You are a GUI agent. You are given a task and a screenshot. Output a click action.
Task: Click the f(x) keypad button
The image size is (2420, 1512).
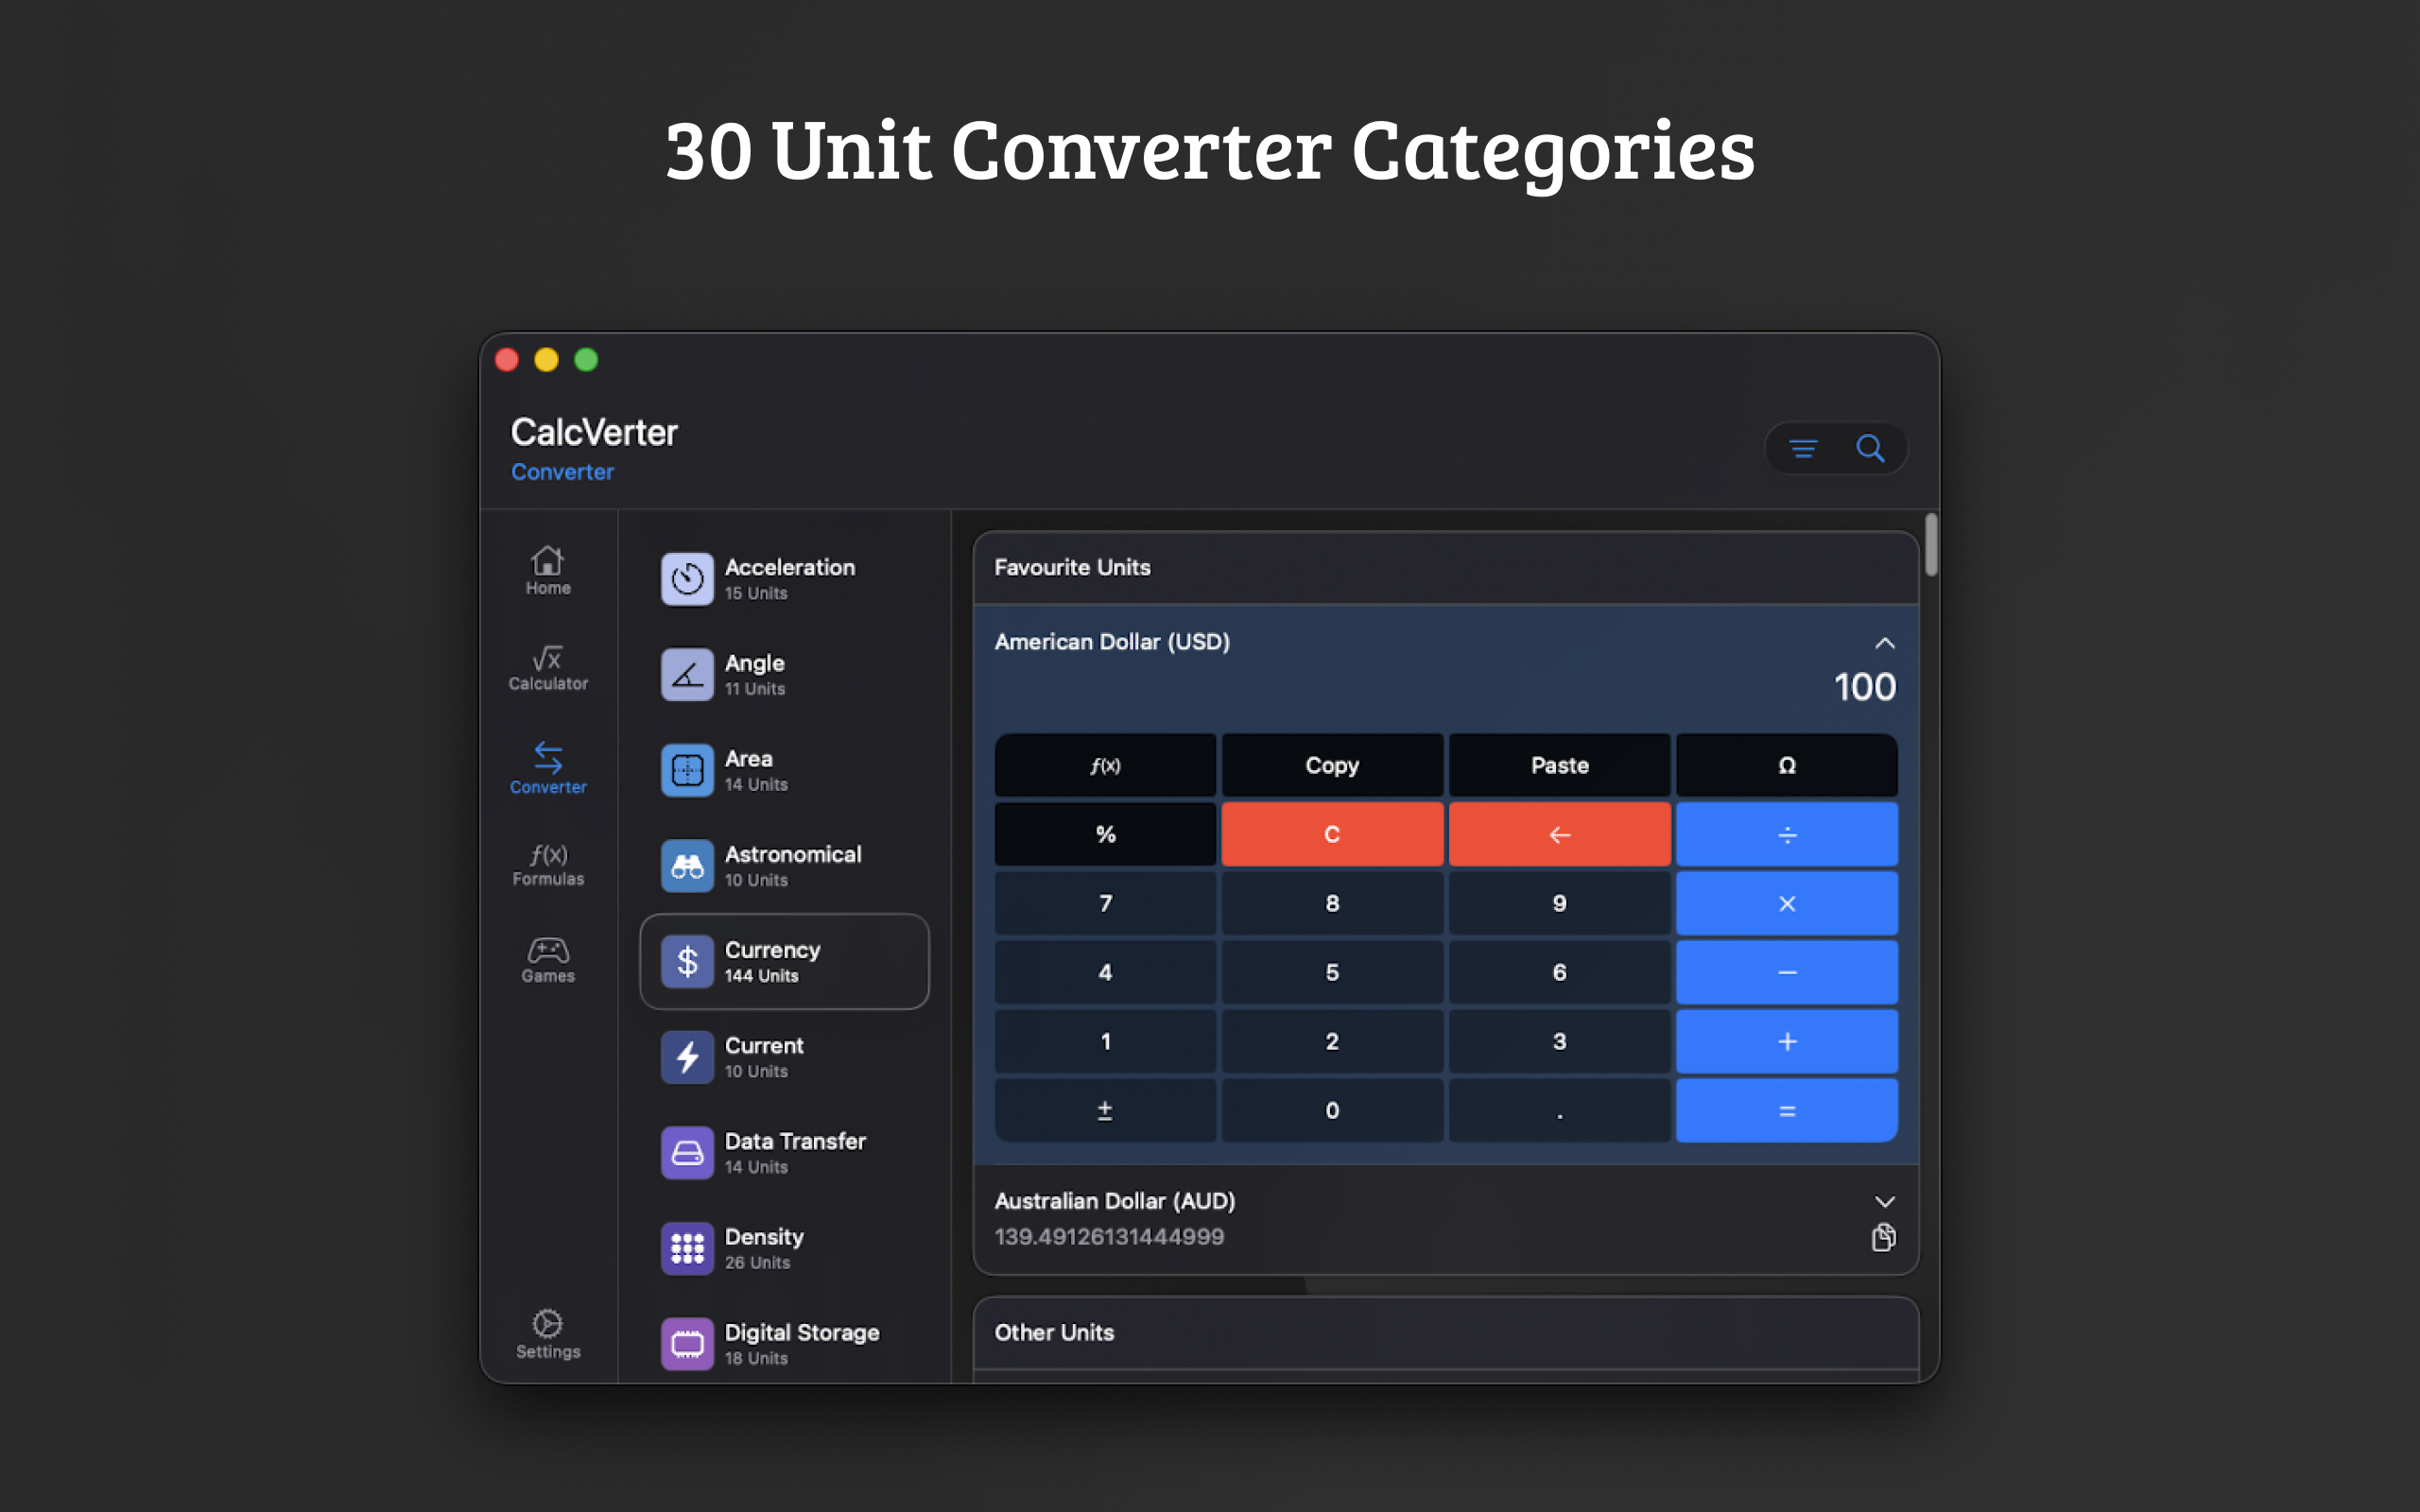pyautogui.click(x=1105, y=765)
